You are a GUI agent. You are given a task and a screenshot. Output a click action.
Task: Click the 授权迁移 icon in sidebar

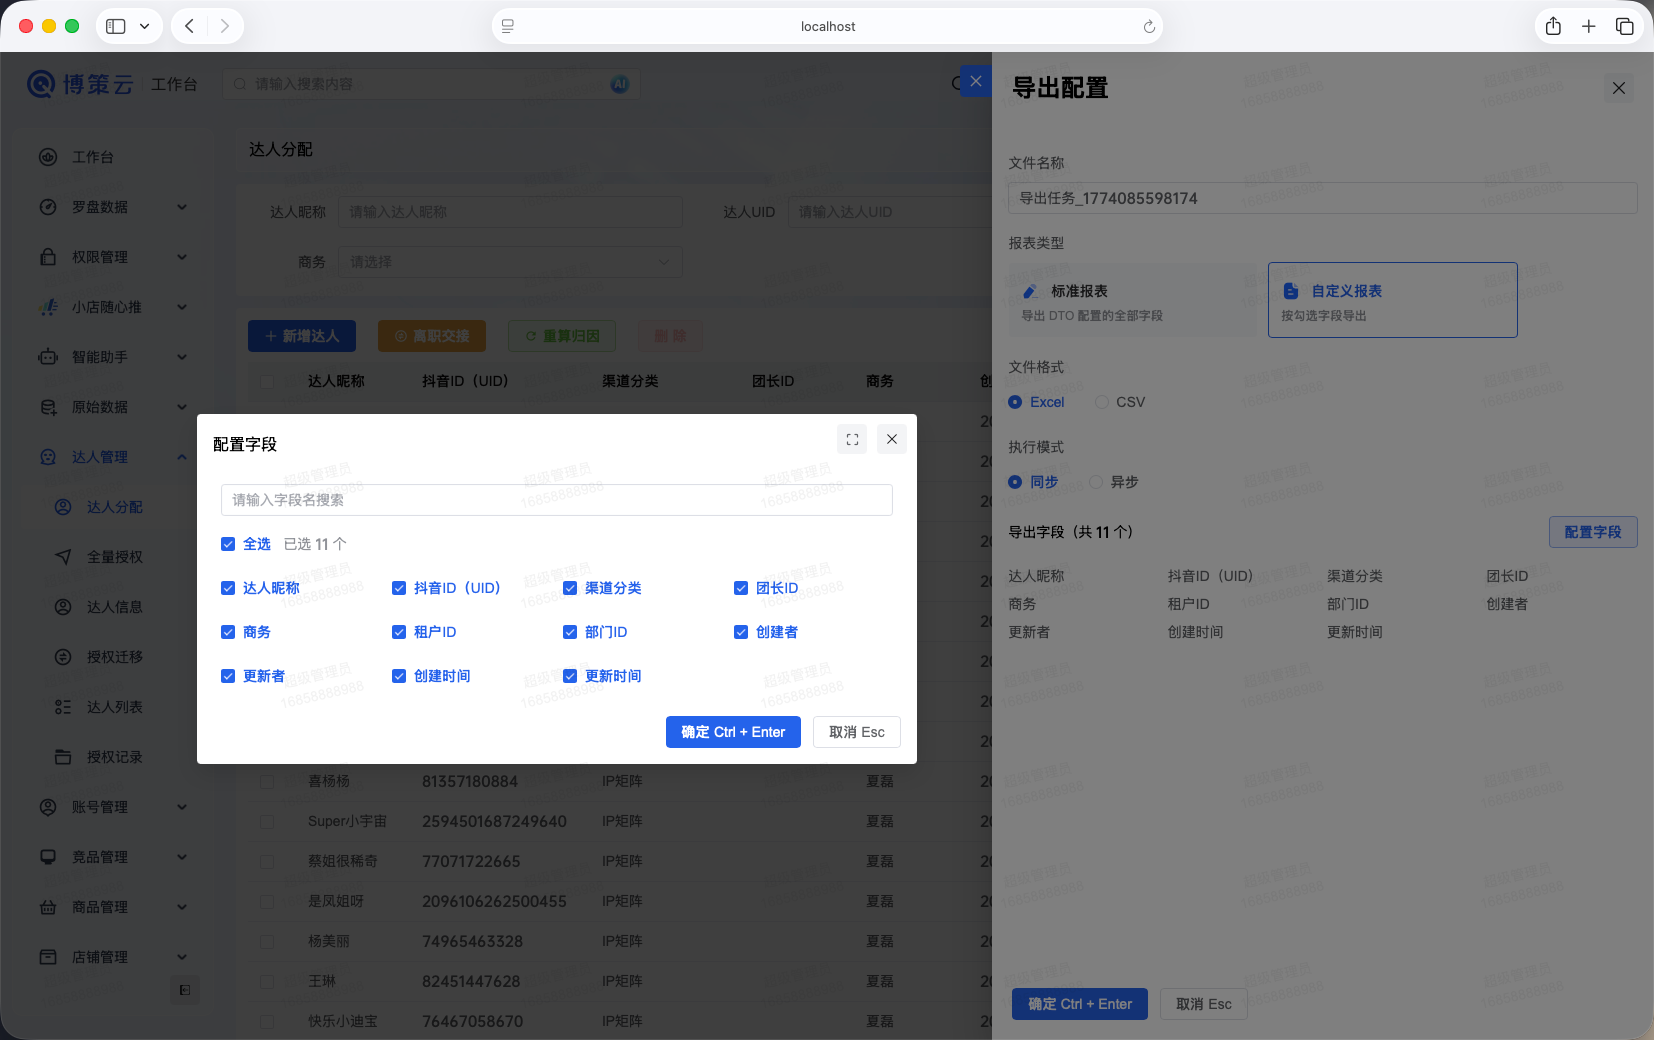[63, 657]
